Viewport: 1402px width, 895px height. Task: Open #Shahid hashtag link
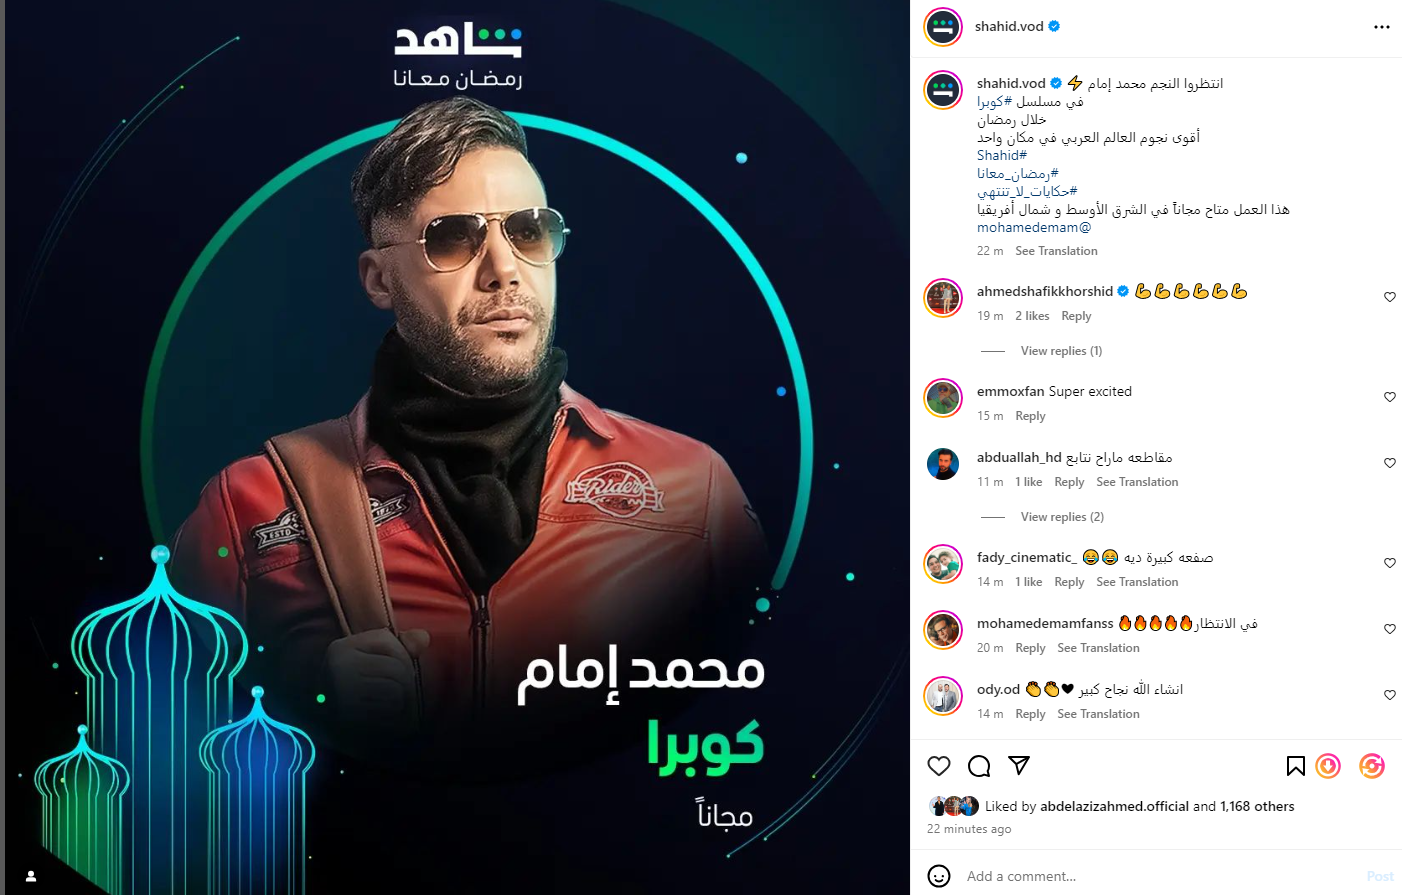tap(1002, 155)
